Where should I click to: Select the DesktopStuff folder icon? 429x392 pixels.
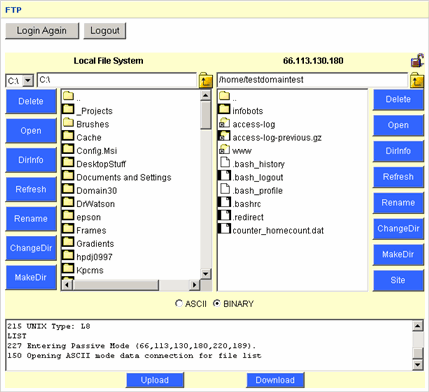click(68, 162)
